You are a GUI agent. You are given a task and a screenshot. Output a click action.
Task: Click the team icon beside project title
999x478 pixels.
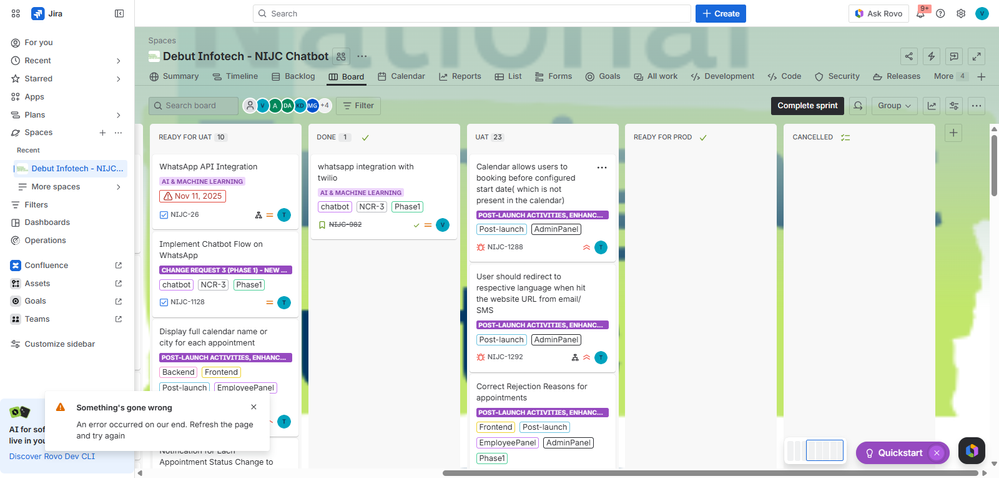(x=342, y=56)
